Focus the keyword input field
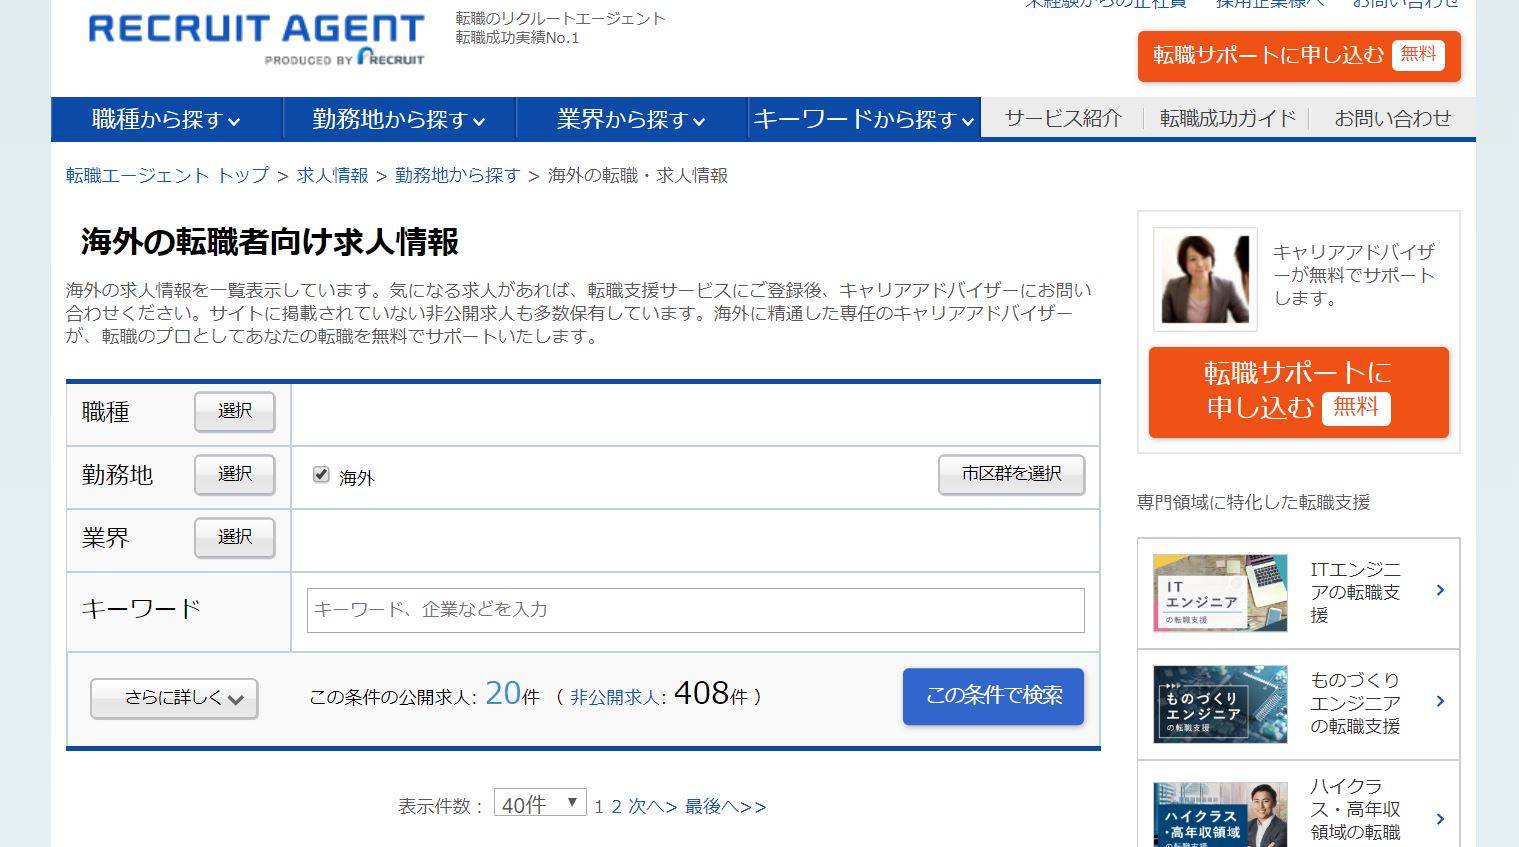Image resolution: width=1519 pixels, height=847 pixels. click(x=695, y=610)
